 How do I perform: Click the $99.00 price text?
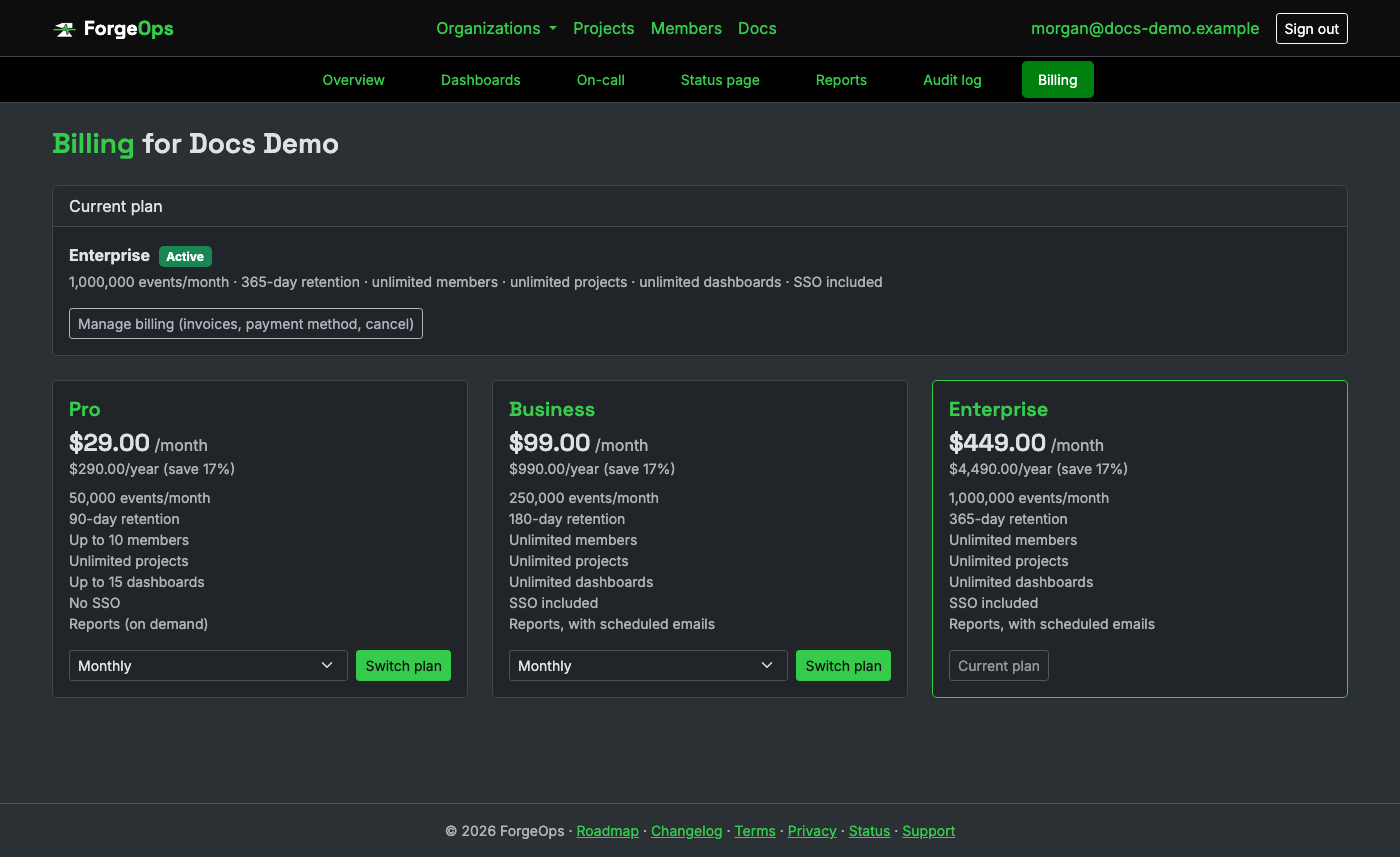549,443
